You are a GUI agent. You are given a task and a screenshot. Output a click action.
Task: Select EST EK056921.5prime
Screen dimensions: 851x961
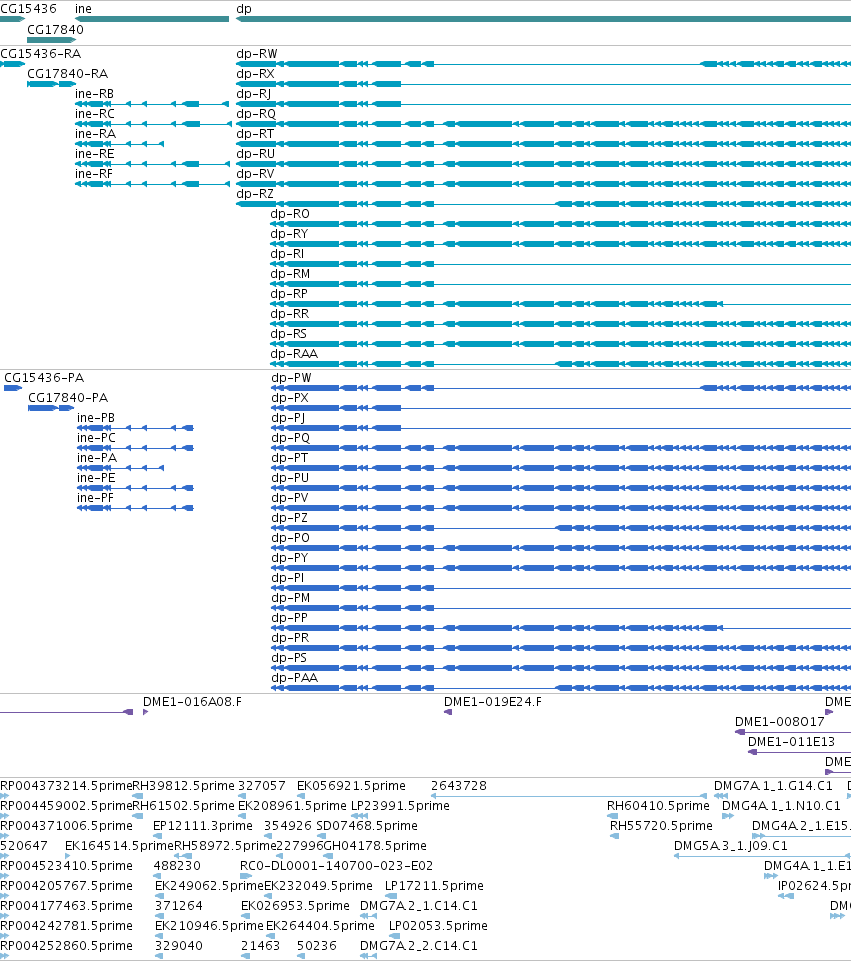351,786
